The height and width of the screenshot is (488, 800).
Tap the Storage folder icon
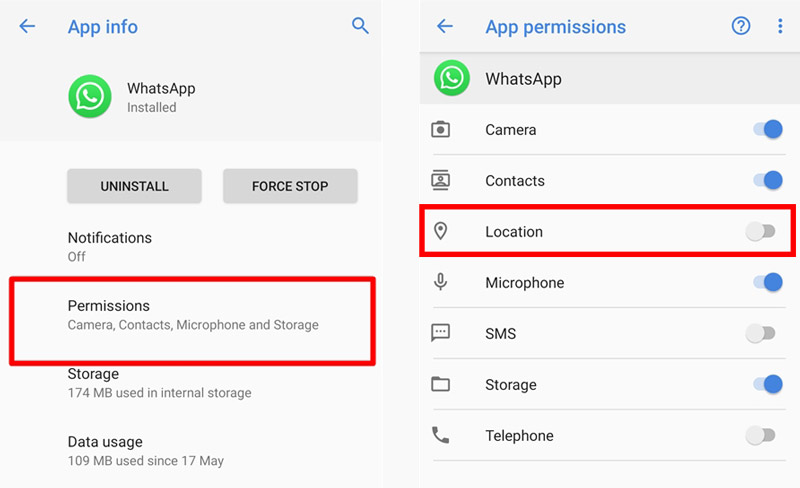click(440, 384)
